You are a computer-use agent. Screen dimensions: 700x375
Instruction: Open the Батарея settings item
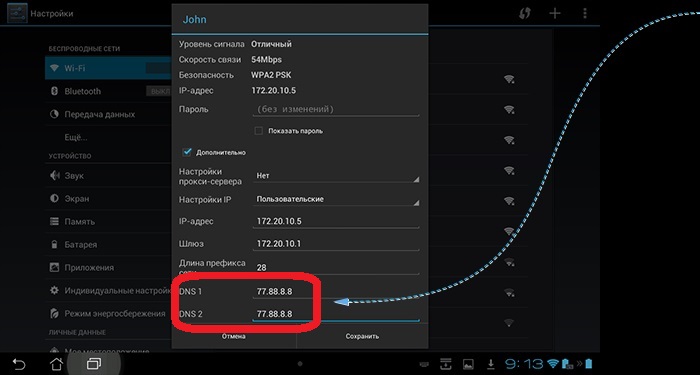pos(108,245)
